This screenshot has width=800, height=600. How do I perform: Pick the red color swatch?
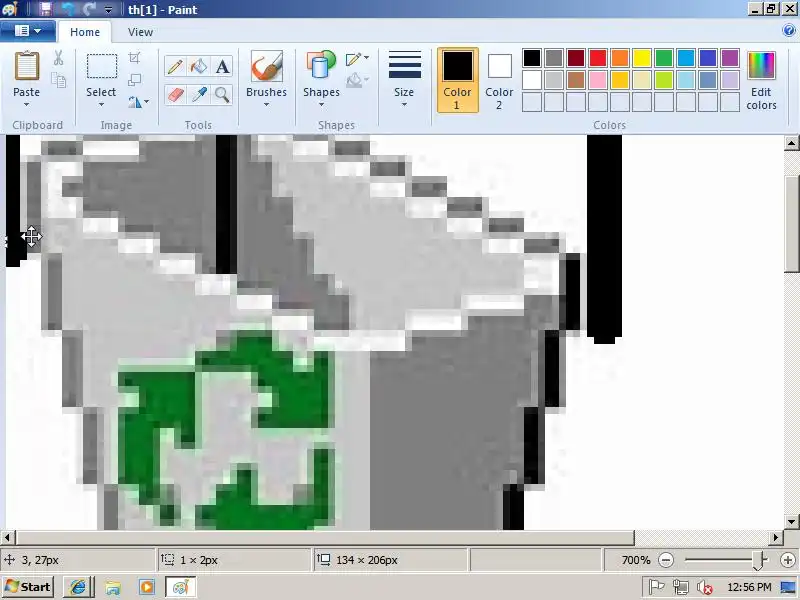click(598, 58)
